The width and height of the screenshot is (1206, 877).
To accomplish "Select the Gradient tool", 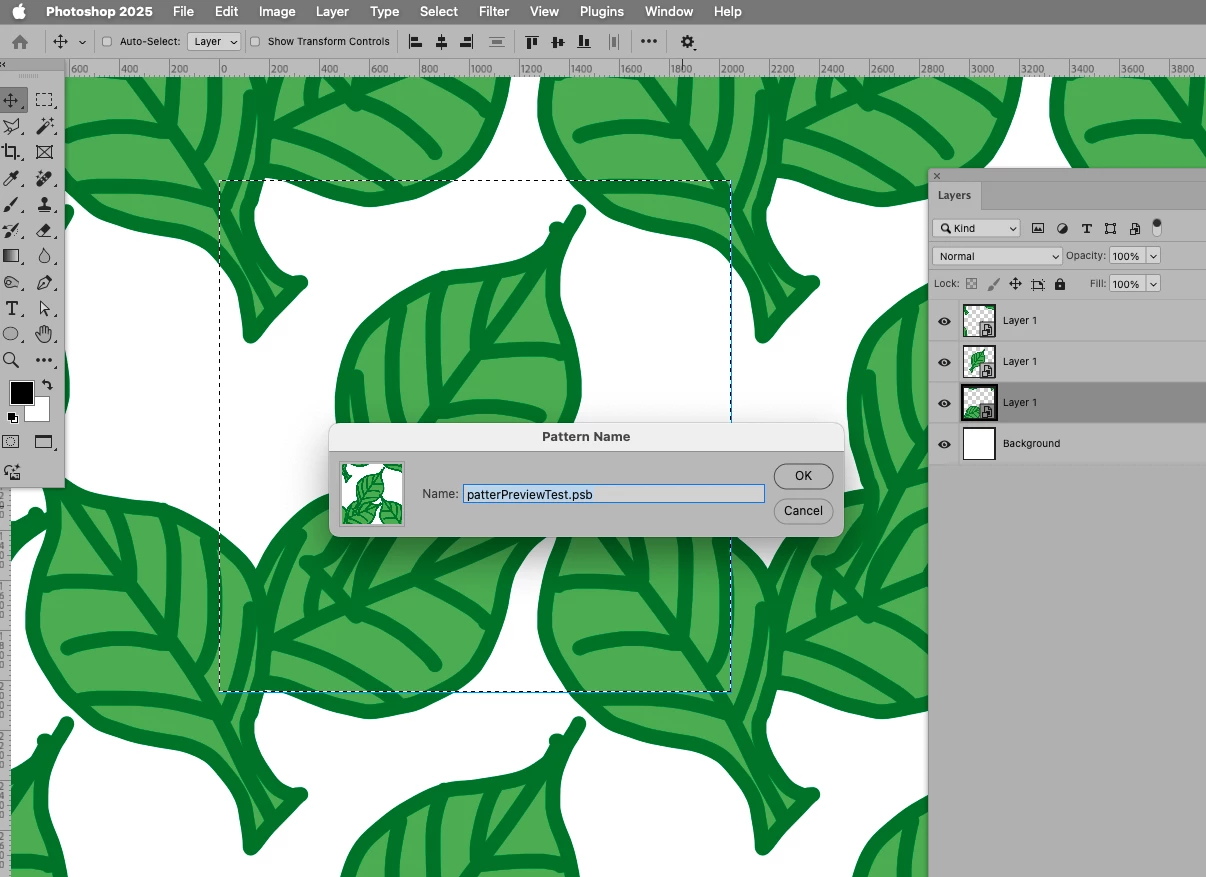I will [12, 256].
